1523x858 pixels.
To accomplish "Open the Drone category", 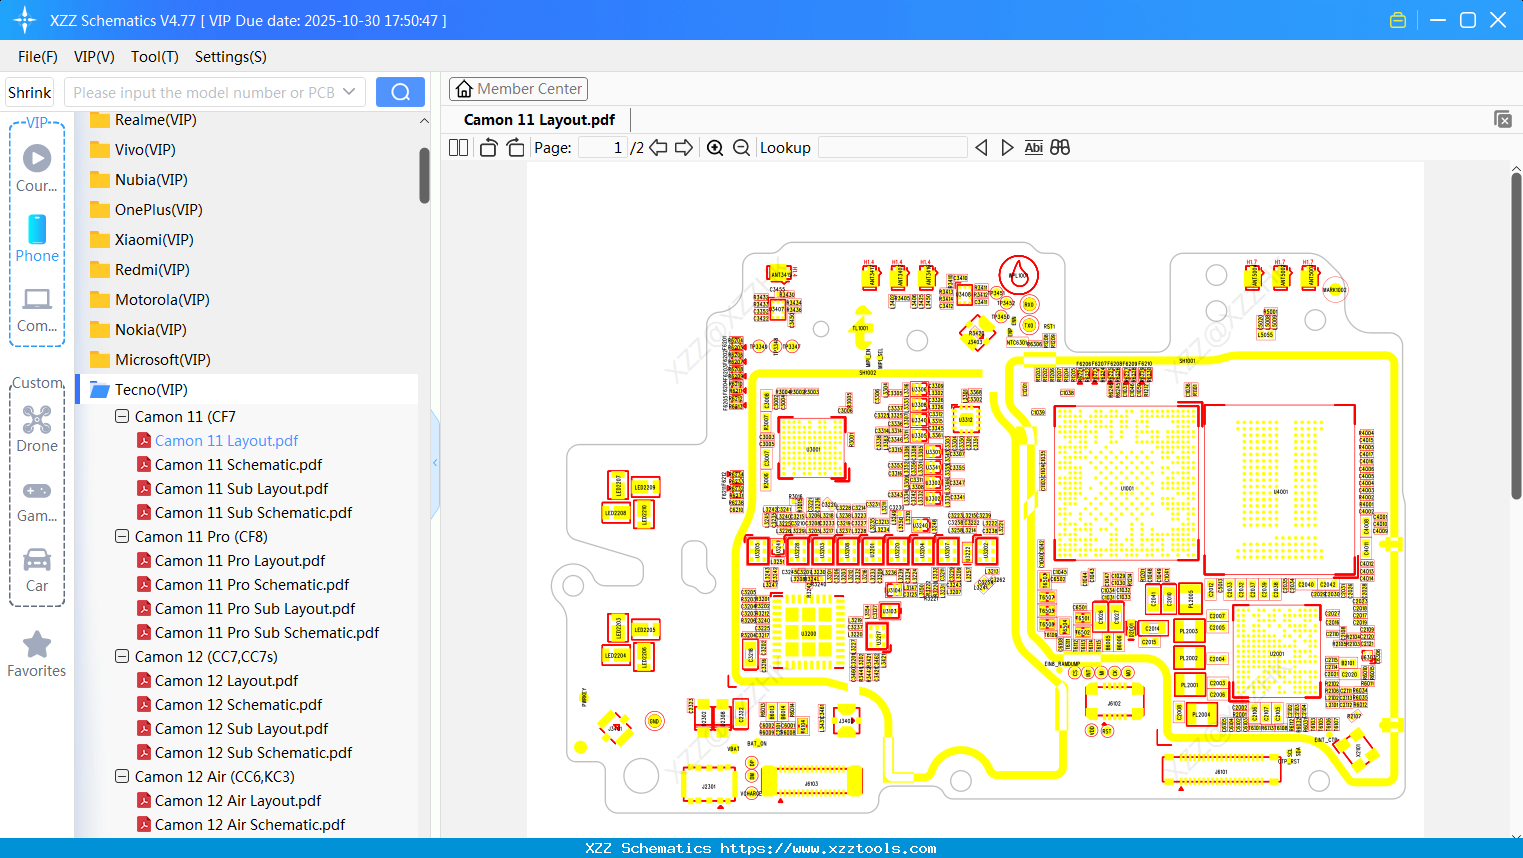I will (37, 429).
